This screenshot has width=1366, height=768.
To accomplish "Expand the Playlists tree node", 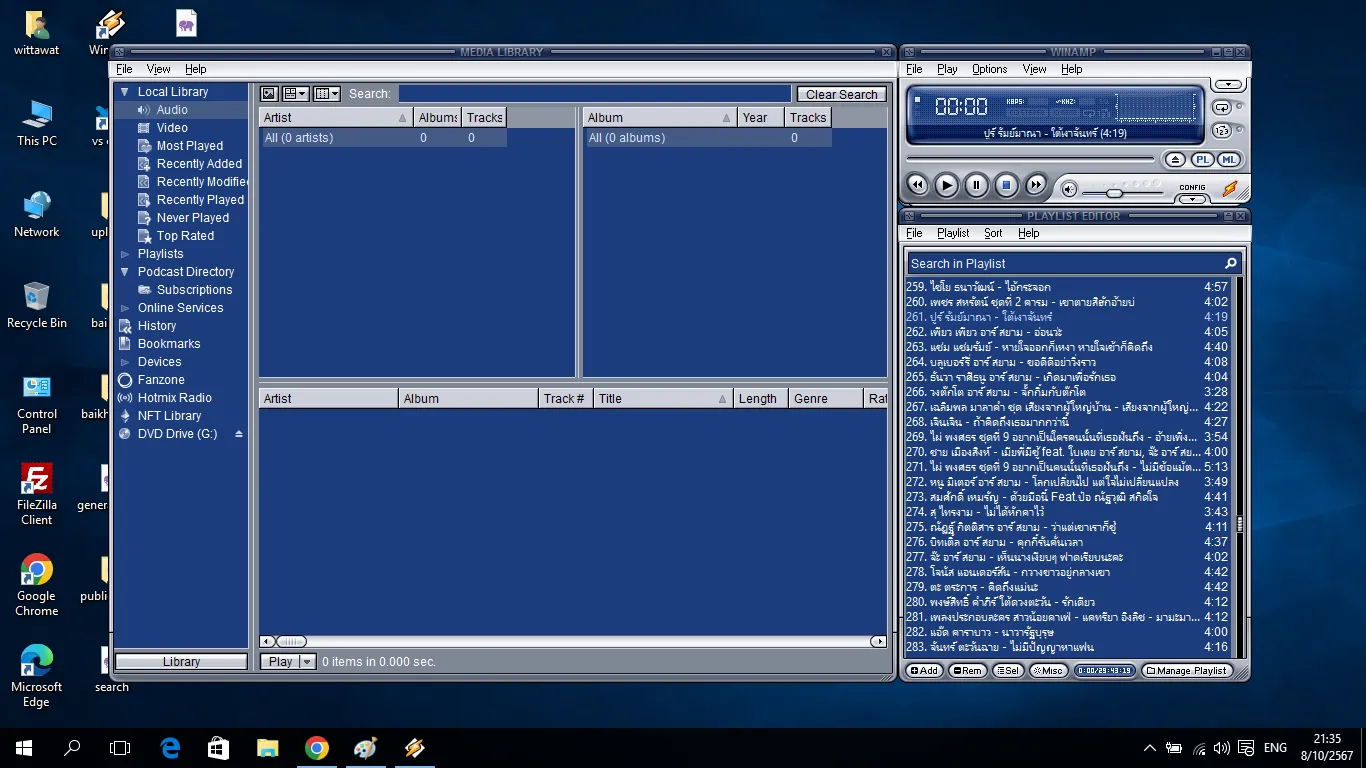I will 125,254.
